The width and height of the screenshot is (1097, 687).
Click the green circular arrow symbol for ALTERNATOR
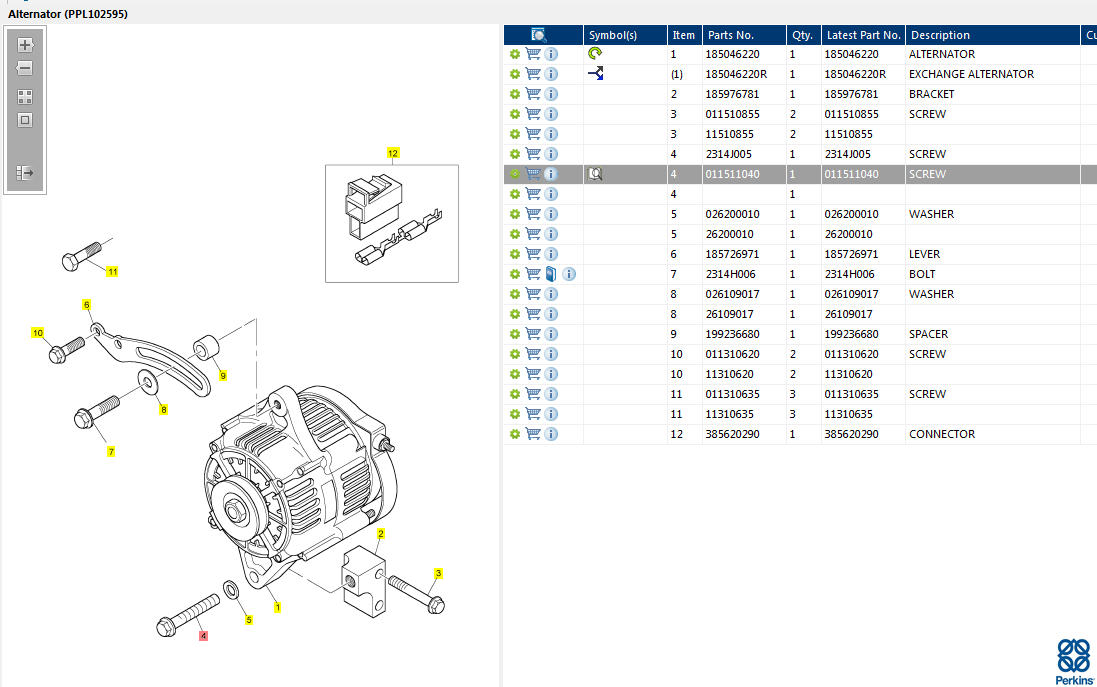tap(595, 53)
